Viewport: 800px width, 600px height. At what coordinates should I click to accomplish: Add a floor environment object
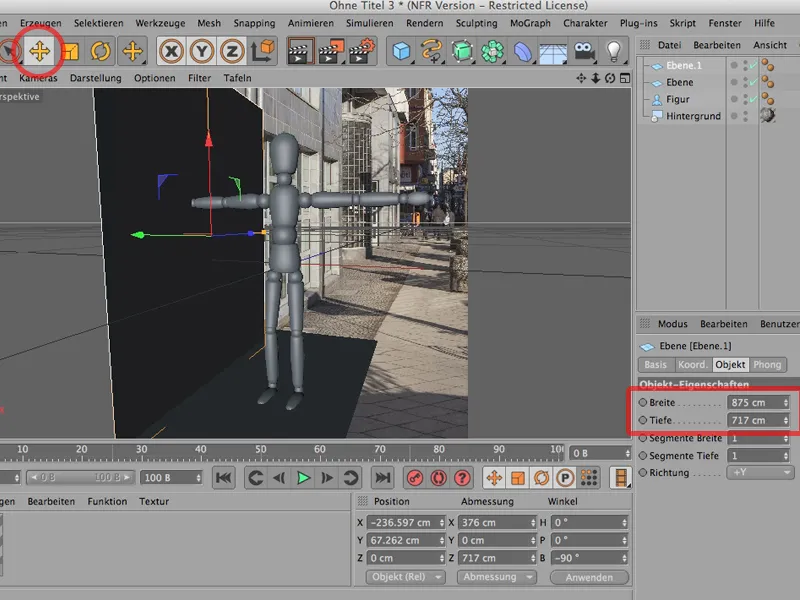point(553,51)
